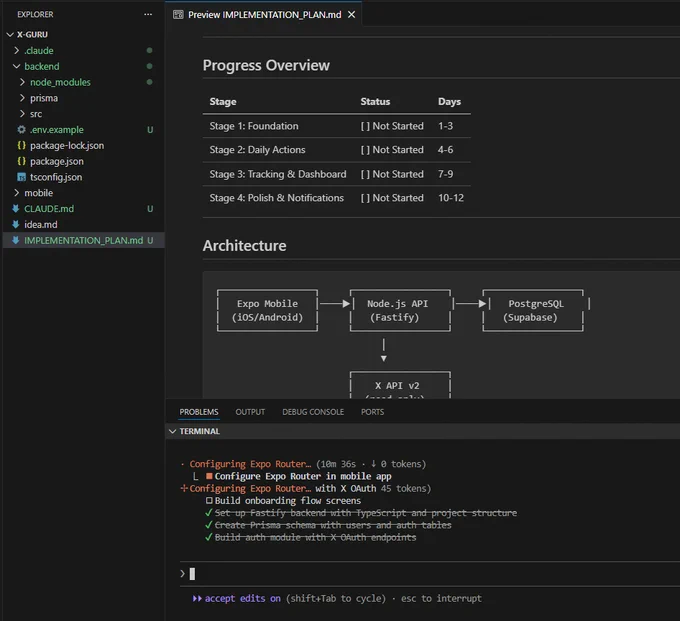Expand the node_modules folder
Viewport: 680px width, 621px height.
point(22,82)
